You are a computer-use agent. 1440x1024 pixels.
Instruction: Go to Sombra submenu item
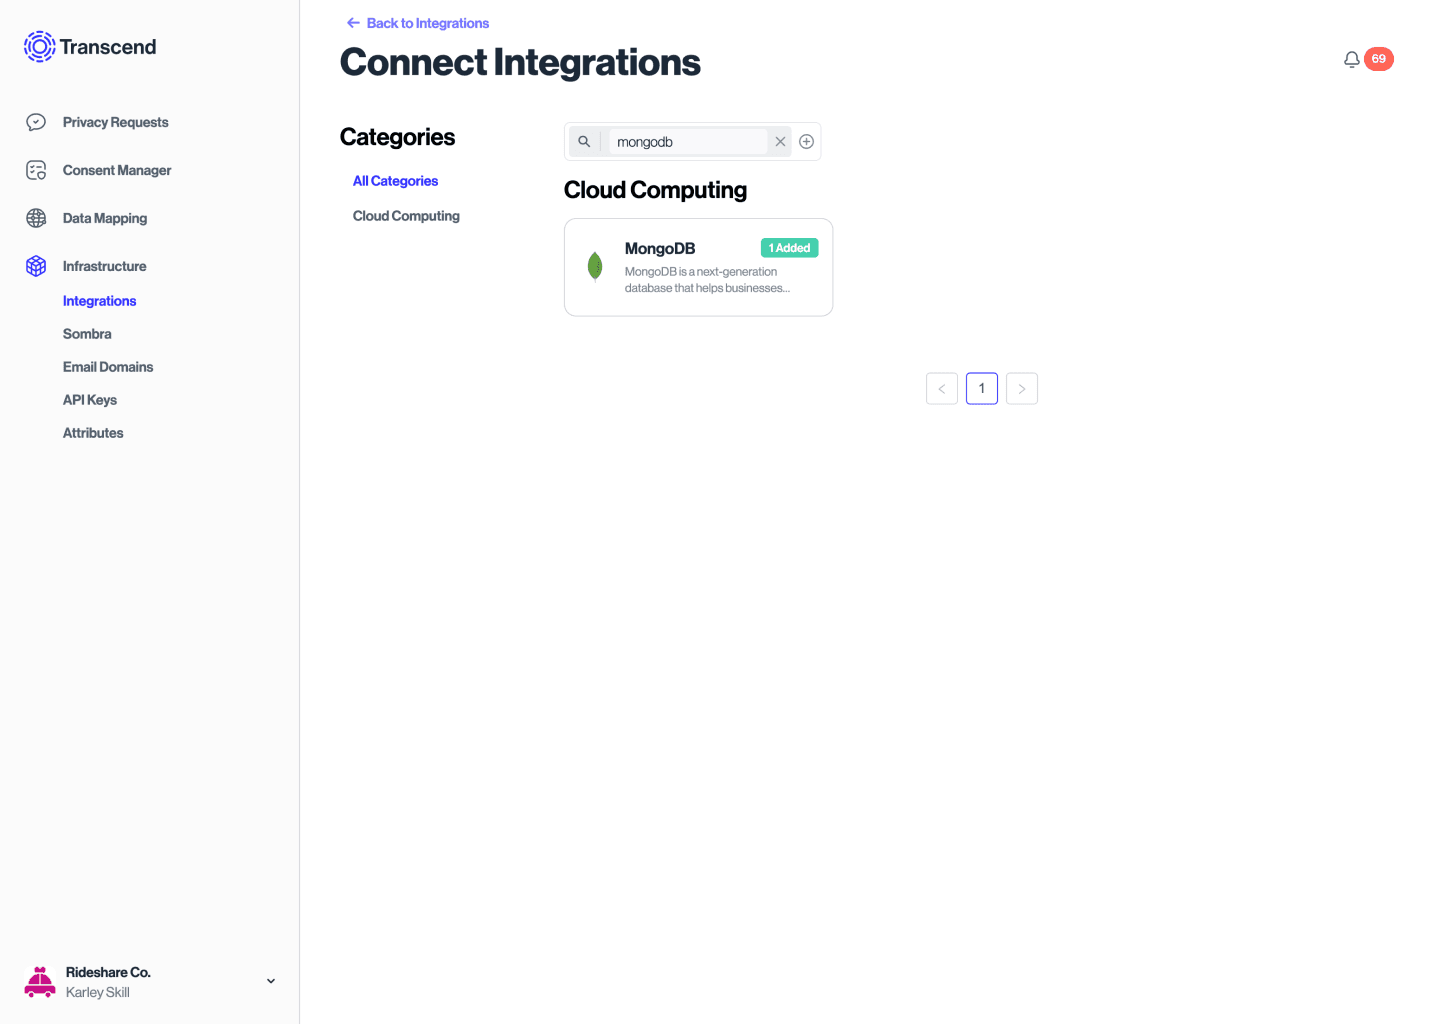(87, 334)
